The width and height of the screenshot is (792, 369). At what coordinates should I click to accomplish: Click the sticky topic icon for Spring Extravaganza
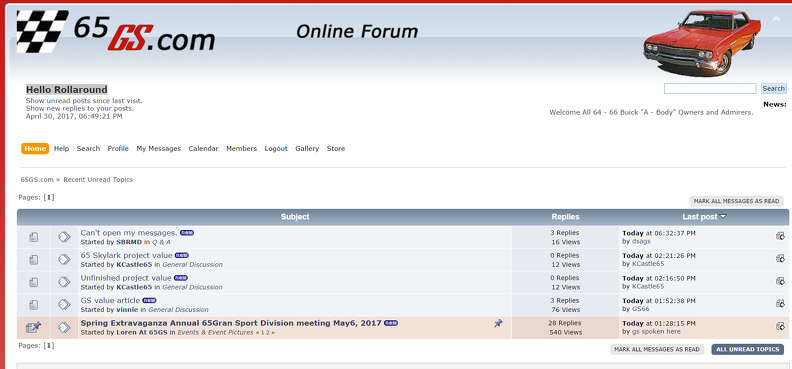pos(33,327)
